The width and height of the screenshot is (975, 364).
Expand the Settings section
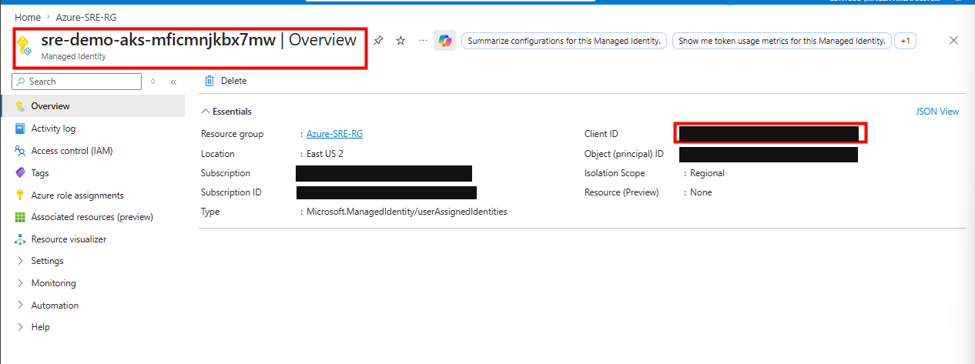click(47, 261)
